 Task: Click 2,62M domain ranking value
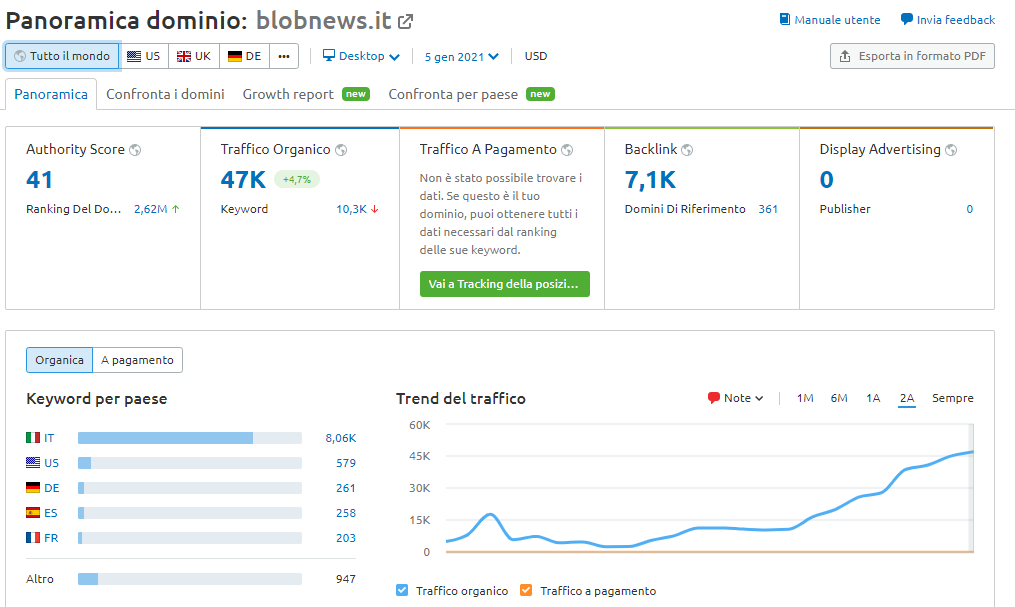[150, 209]
